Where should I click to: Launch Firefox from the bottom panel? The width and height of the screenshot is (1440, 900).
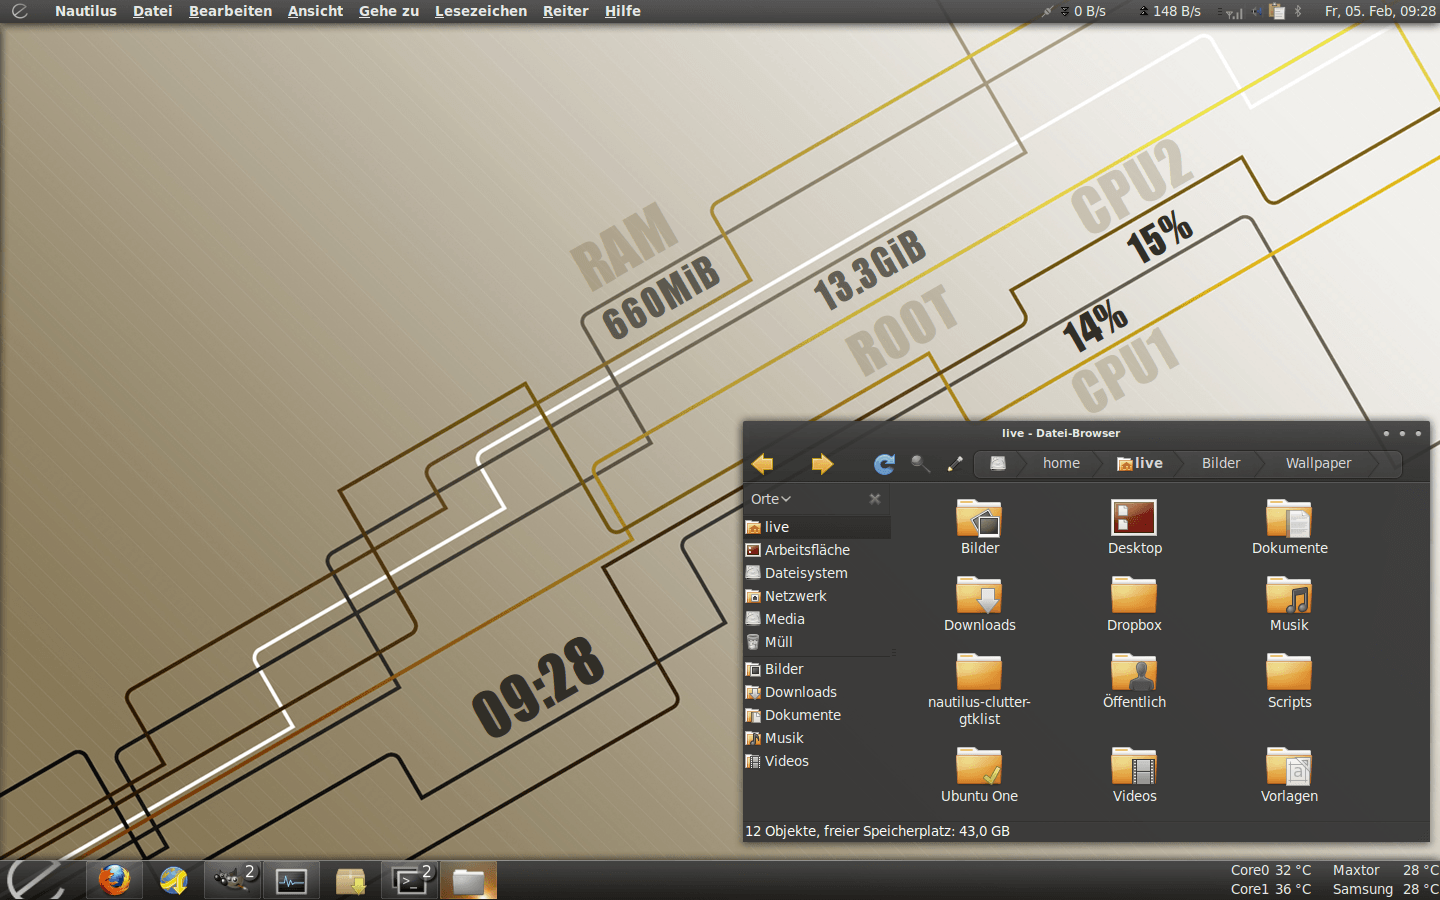click(114, 880)
